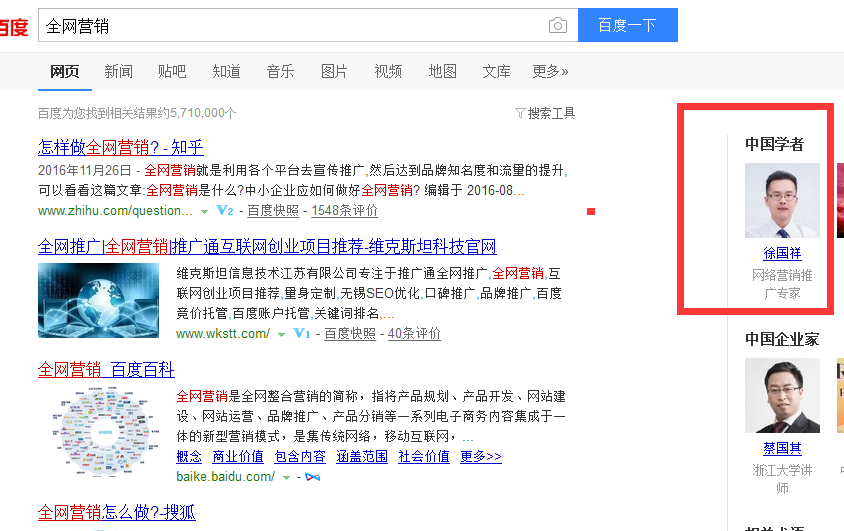Switch to the 文库 tab
Screen dimensions: 844x531
point(496,71)
